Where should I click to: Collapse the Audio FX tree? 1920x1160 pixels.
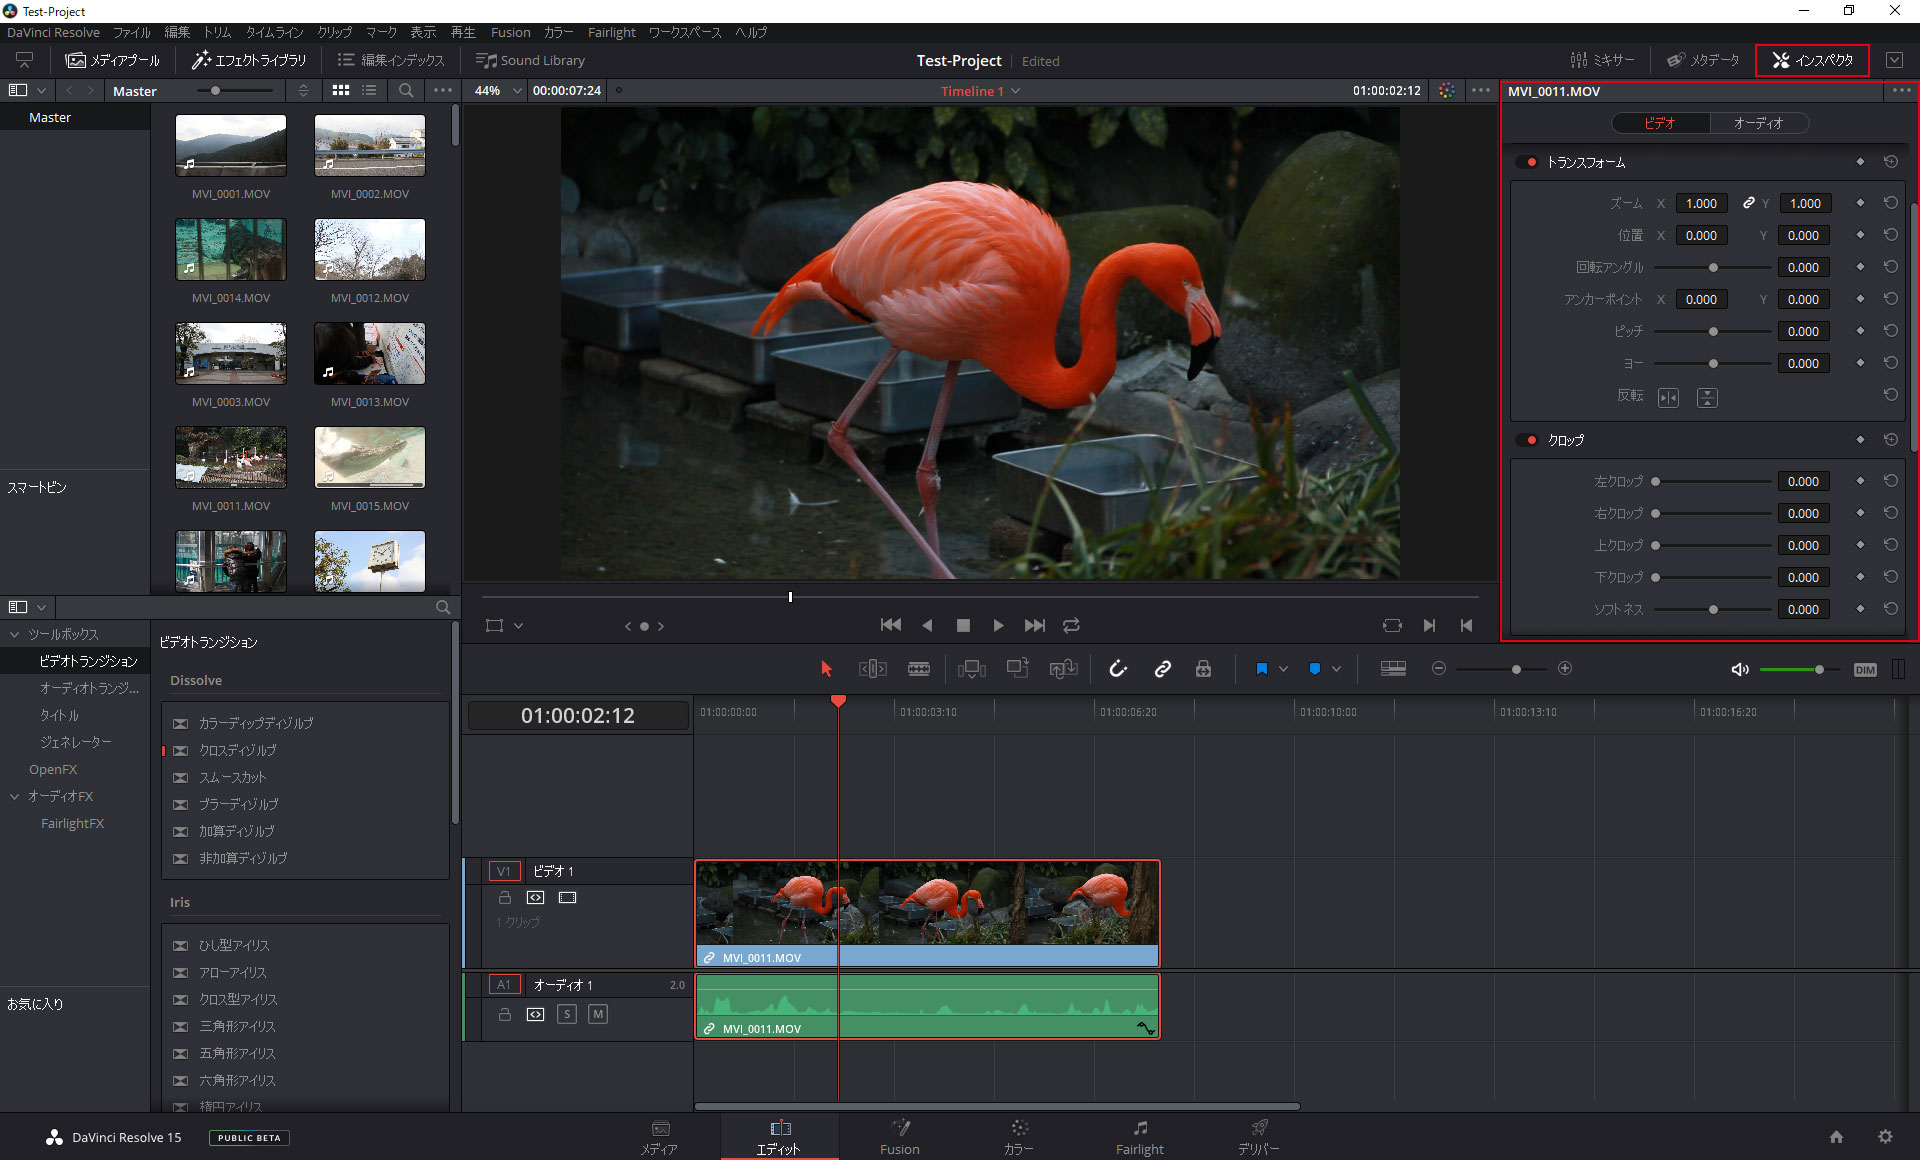coord(15,796)
